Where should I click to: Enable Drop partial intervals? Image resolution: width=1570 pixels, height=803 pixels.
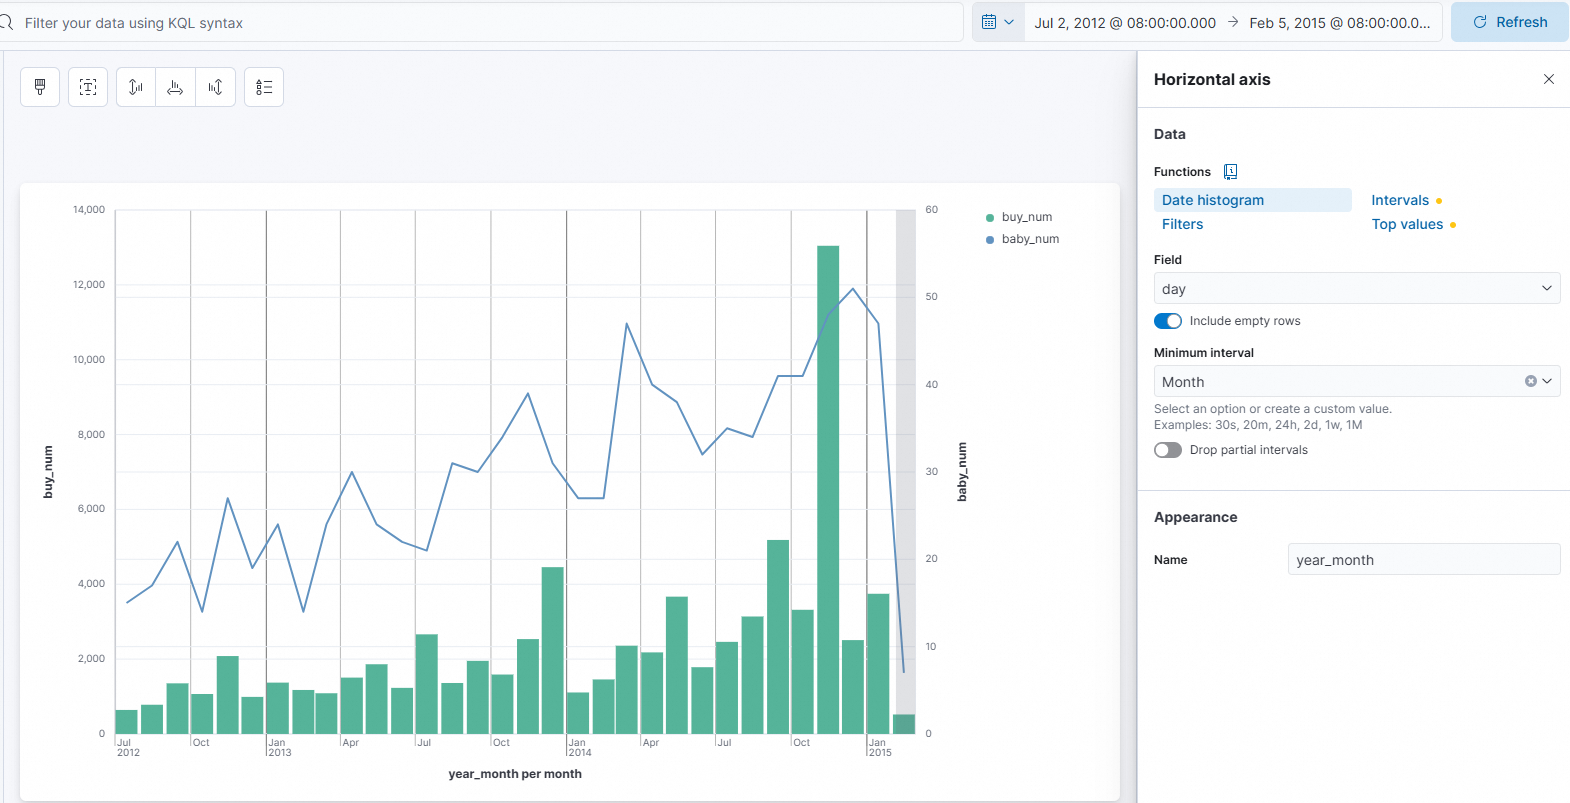click(x=1167, y=450)
